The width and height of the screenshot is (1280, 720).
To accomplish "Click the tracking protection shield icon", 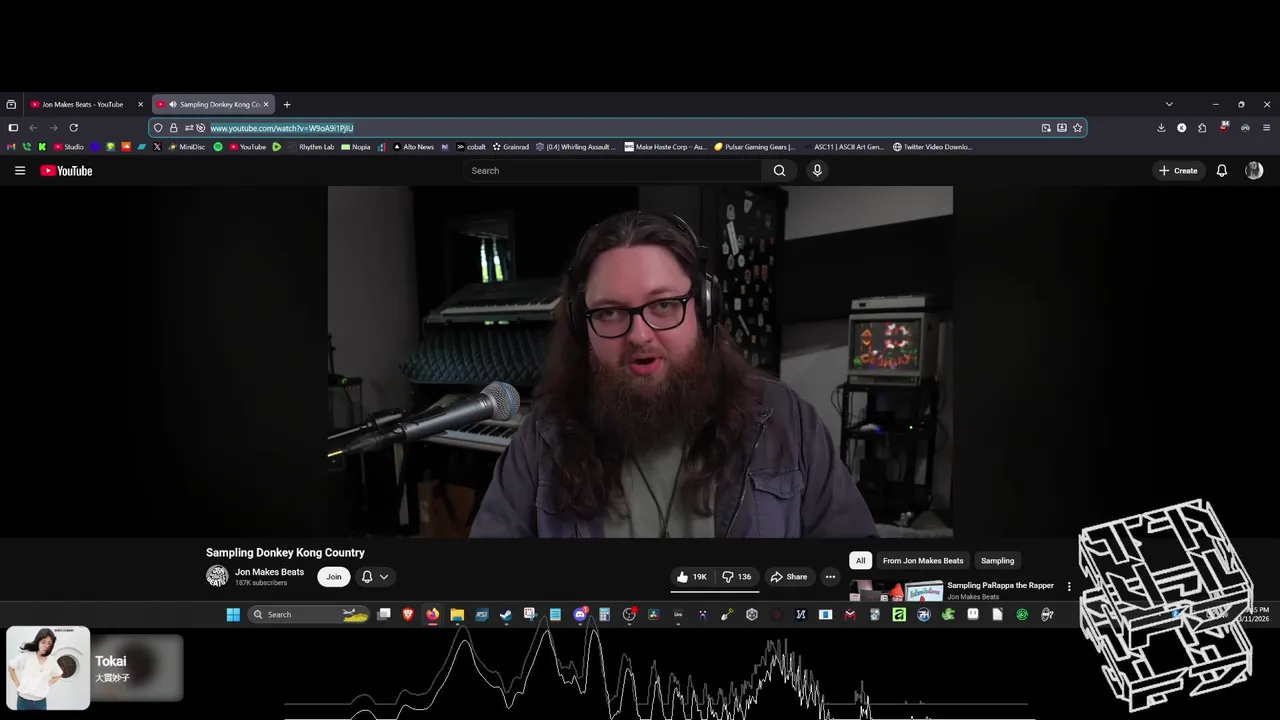I will pyautogui.click(x=158, y=128).
